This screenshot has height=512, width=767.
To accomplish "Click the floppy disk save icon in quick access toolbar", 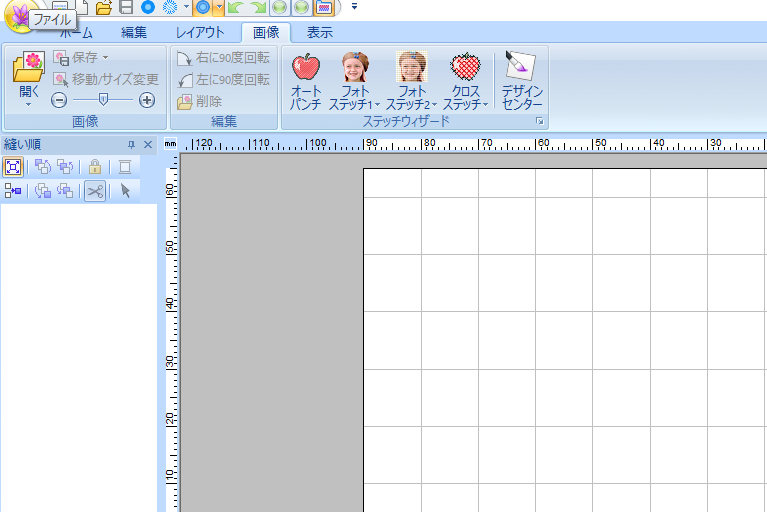I will tap(126, 7).
